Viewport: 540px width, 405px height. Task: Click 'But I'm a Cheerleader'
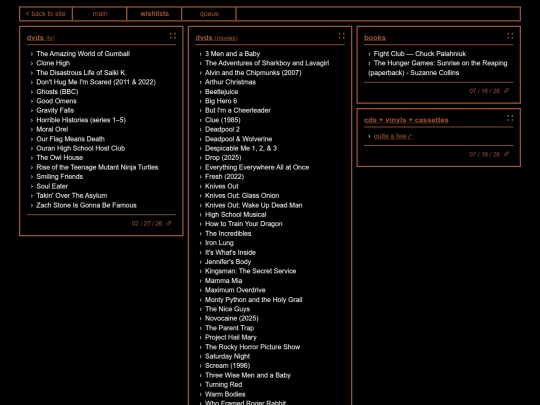(x=238, y=110)
